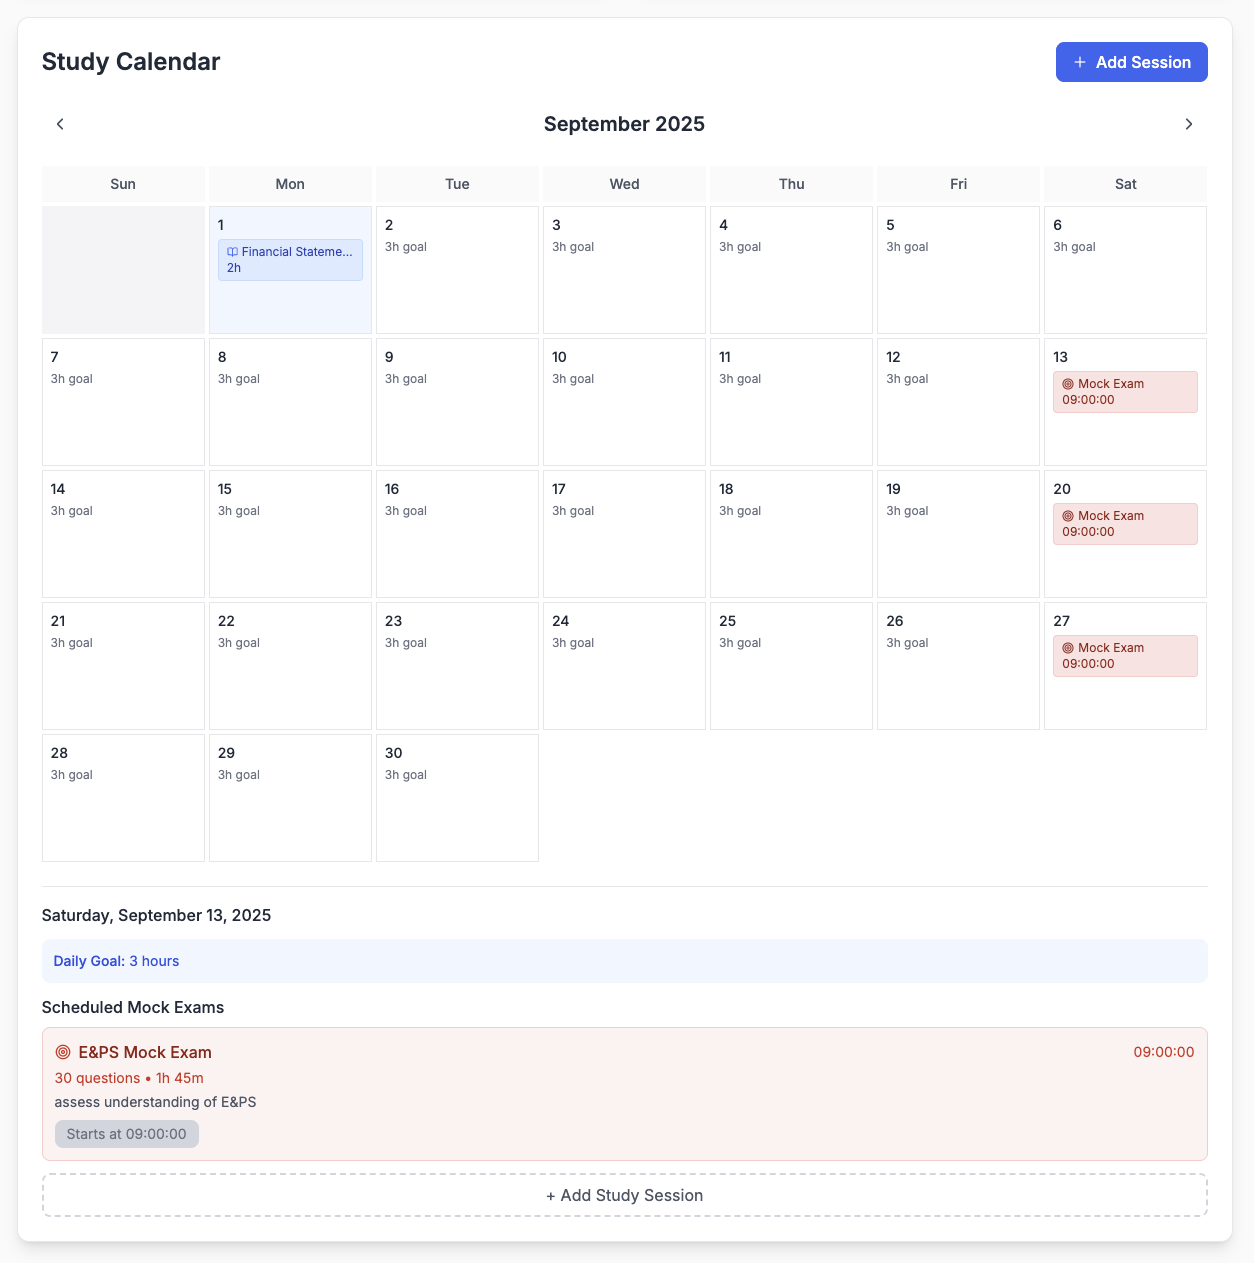This screenshot has width=1254, height=1263.
Task: Click the 3h goal label on September 15
Action: coord(239,511)
